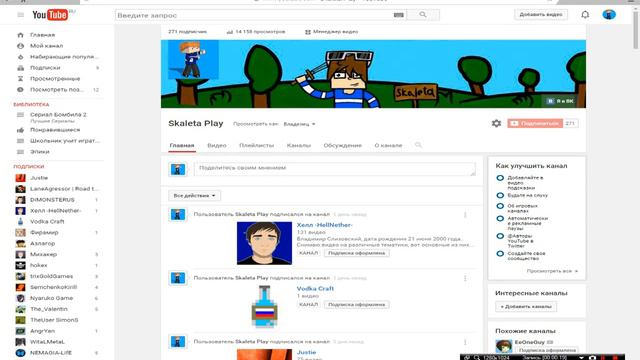The width and height of the screenshot is (640, 360).
Task: Toggle the Об игровых каналах tip
Action: (500, 206)
